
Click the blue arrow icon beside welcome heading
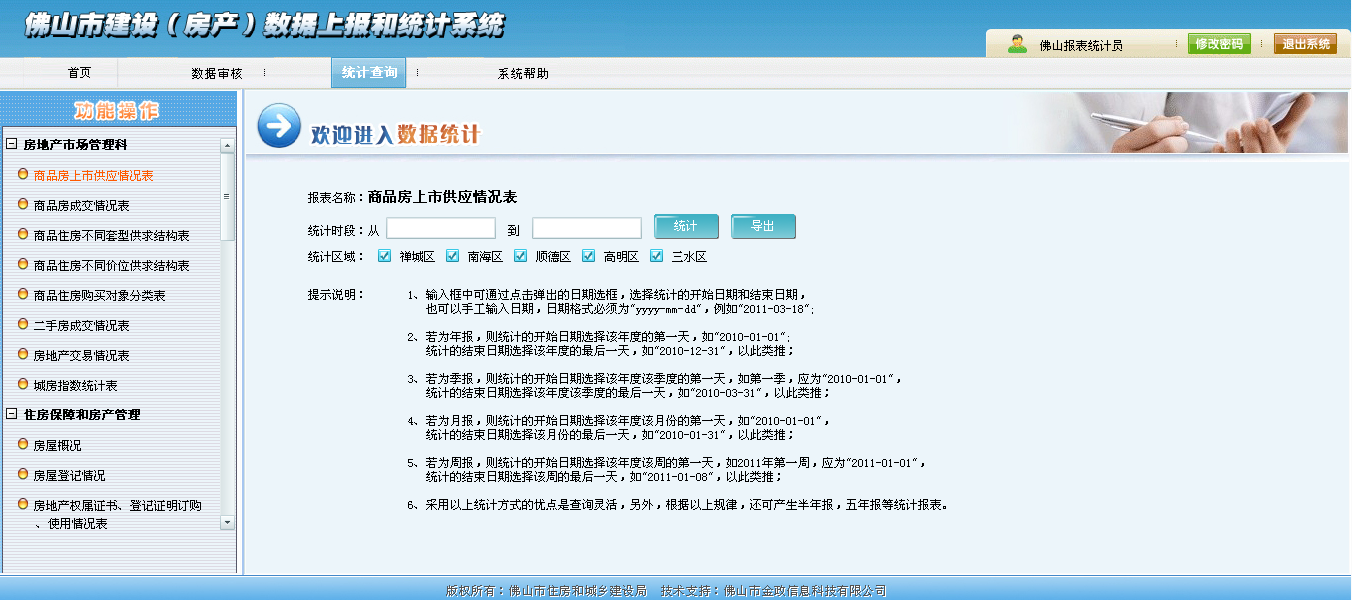pos(278,125)
